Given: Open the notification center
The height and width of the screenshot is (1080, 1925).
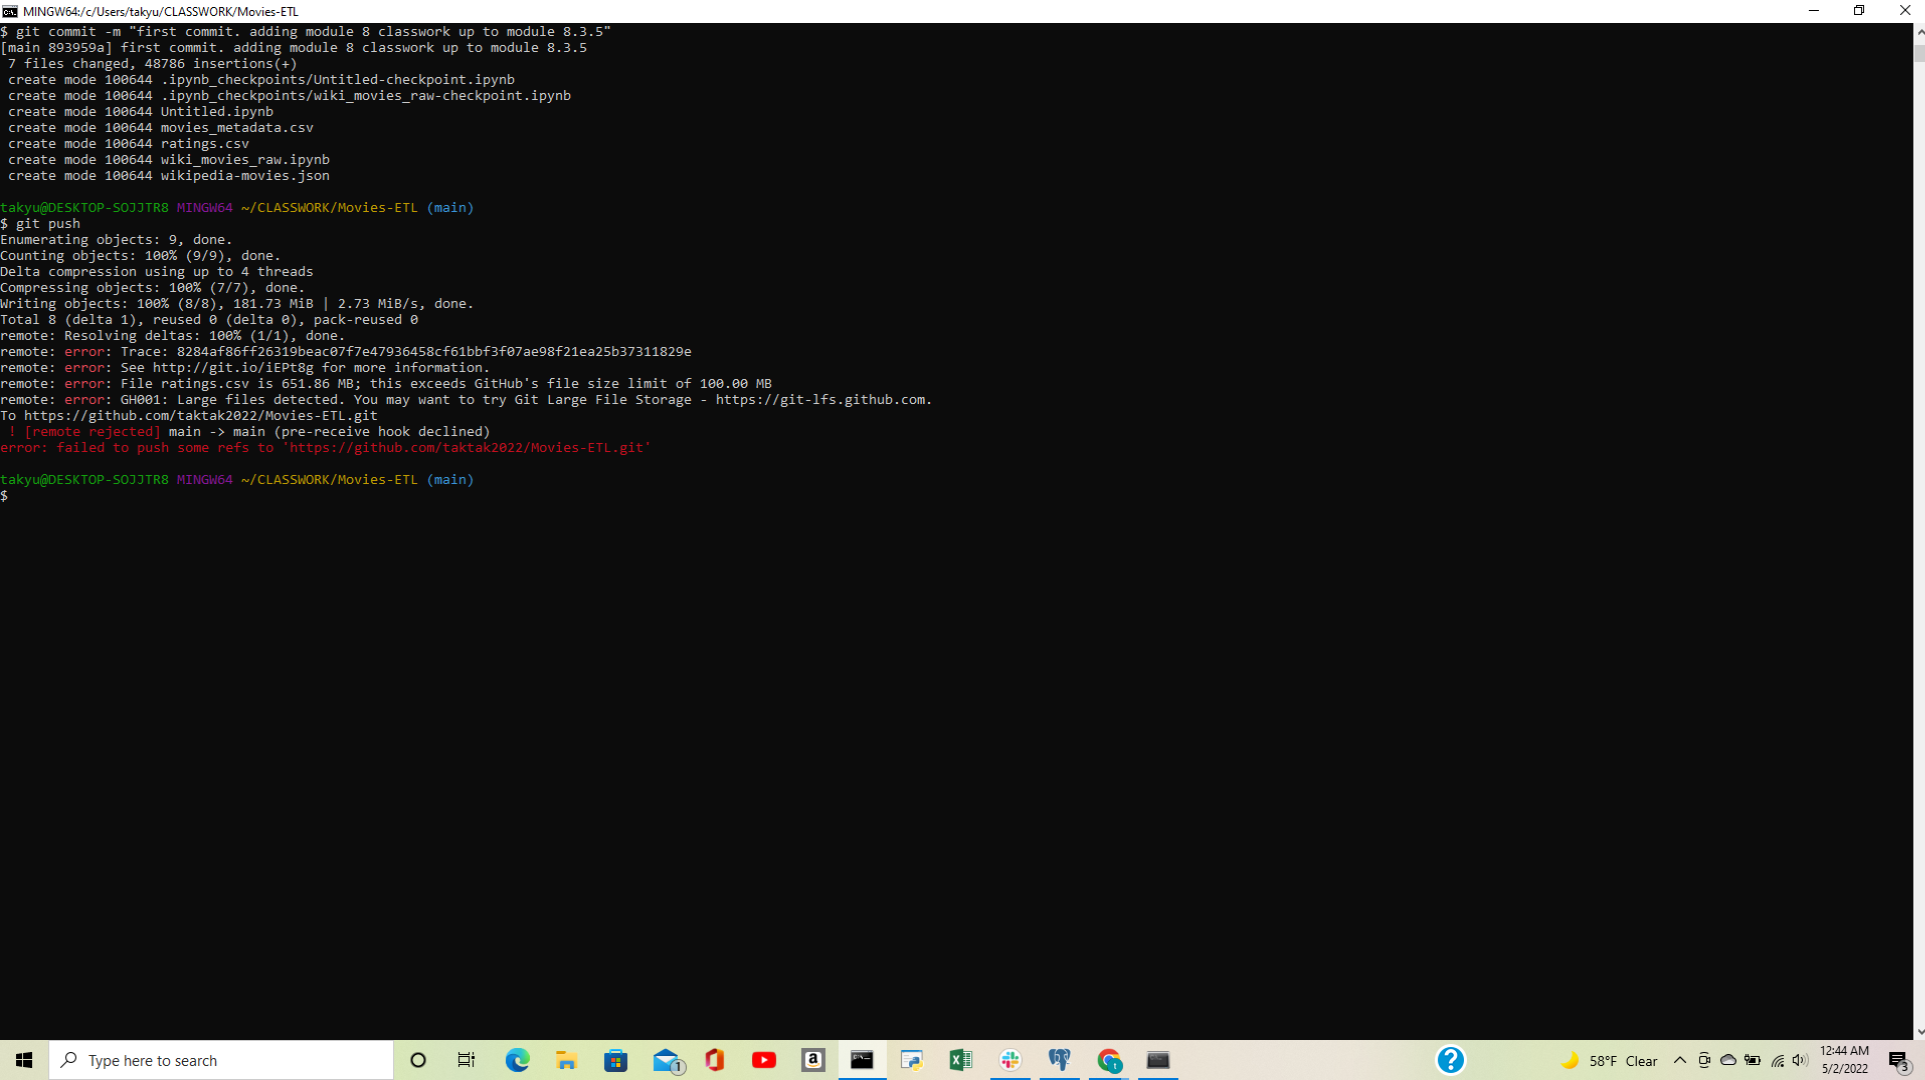Looking at the screenshot, I should (x=1899, y=1060).
